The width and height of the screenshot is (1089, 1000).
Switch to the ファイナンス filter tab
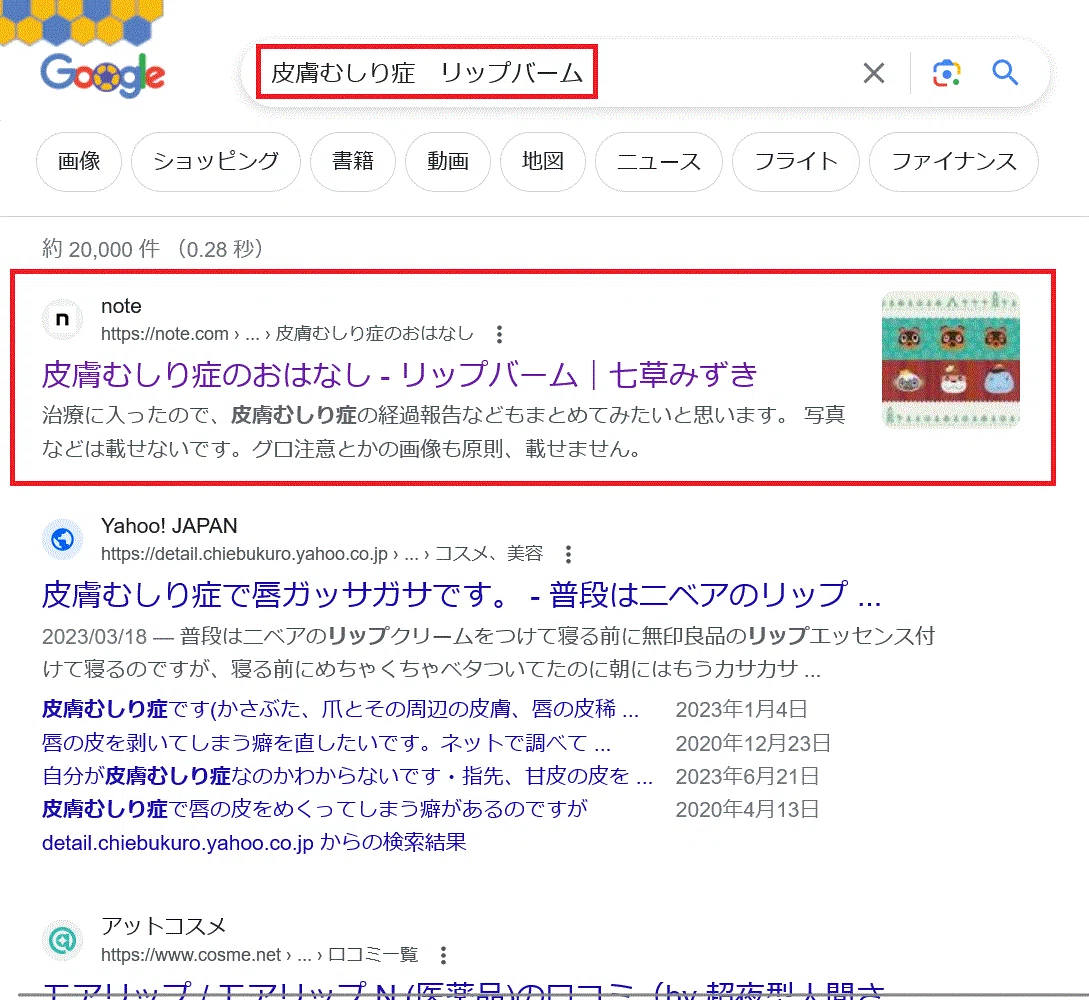pyautogui.click(x=954, y=161)
